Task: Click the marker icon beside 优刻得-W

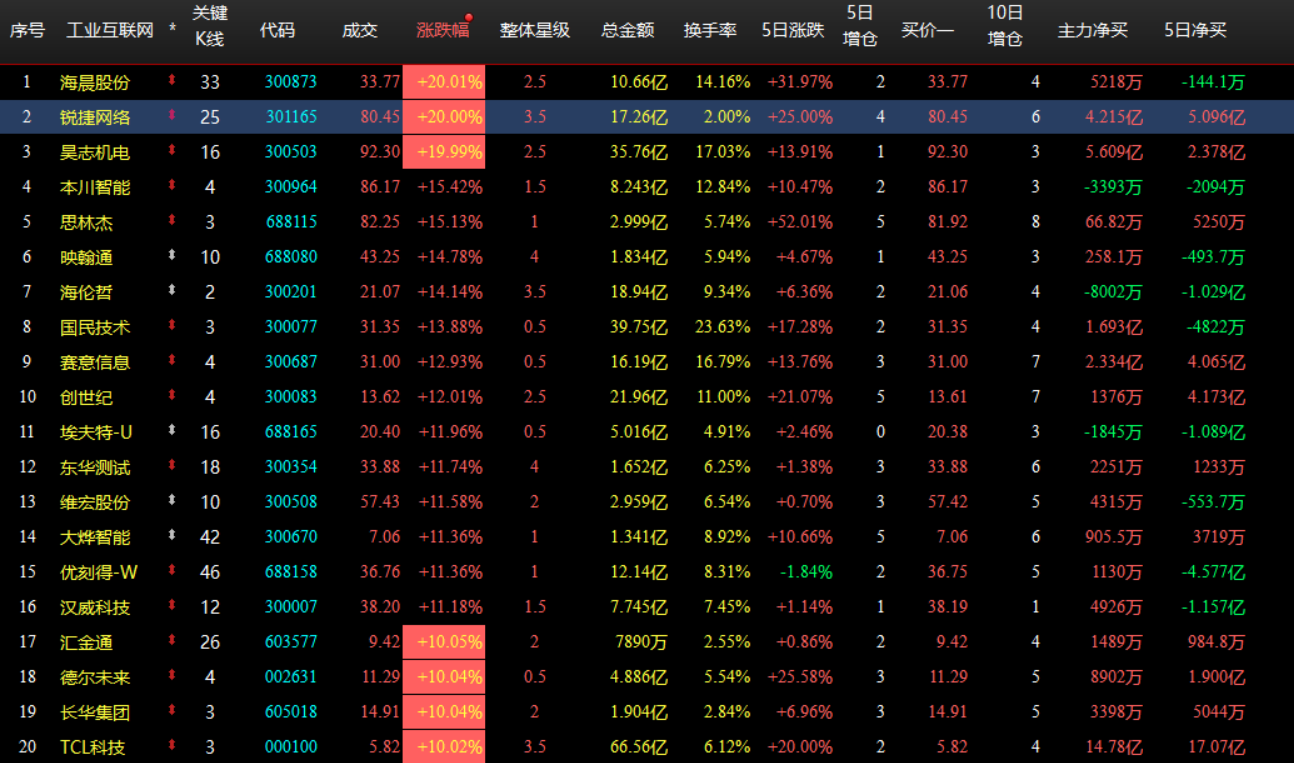Action: coord(172,571)
